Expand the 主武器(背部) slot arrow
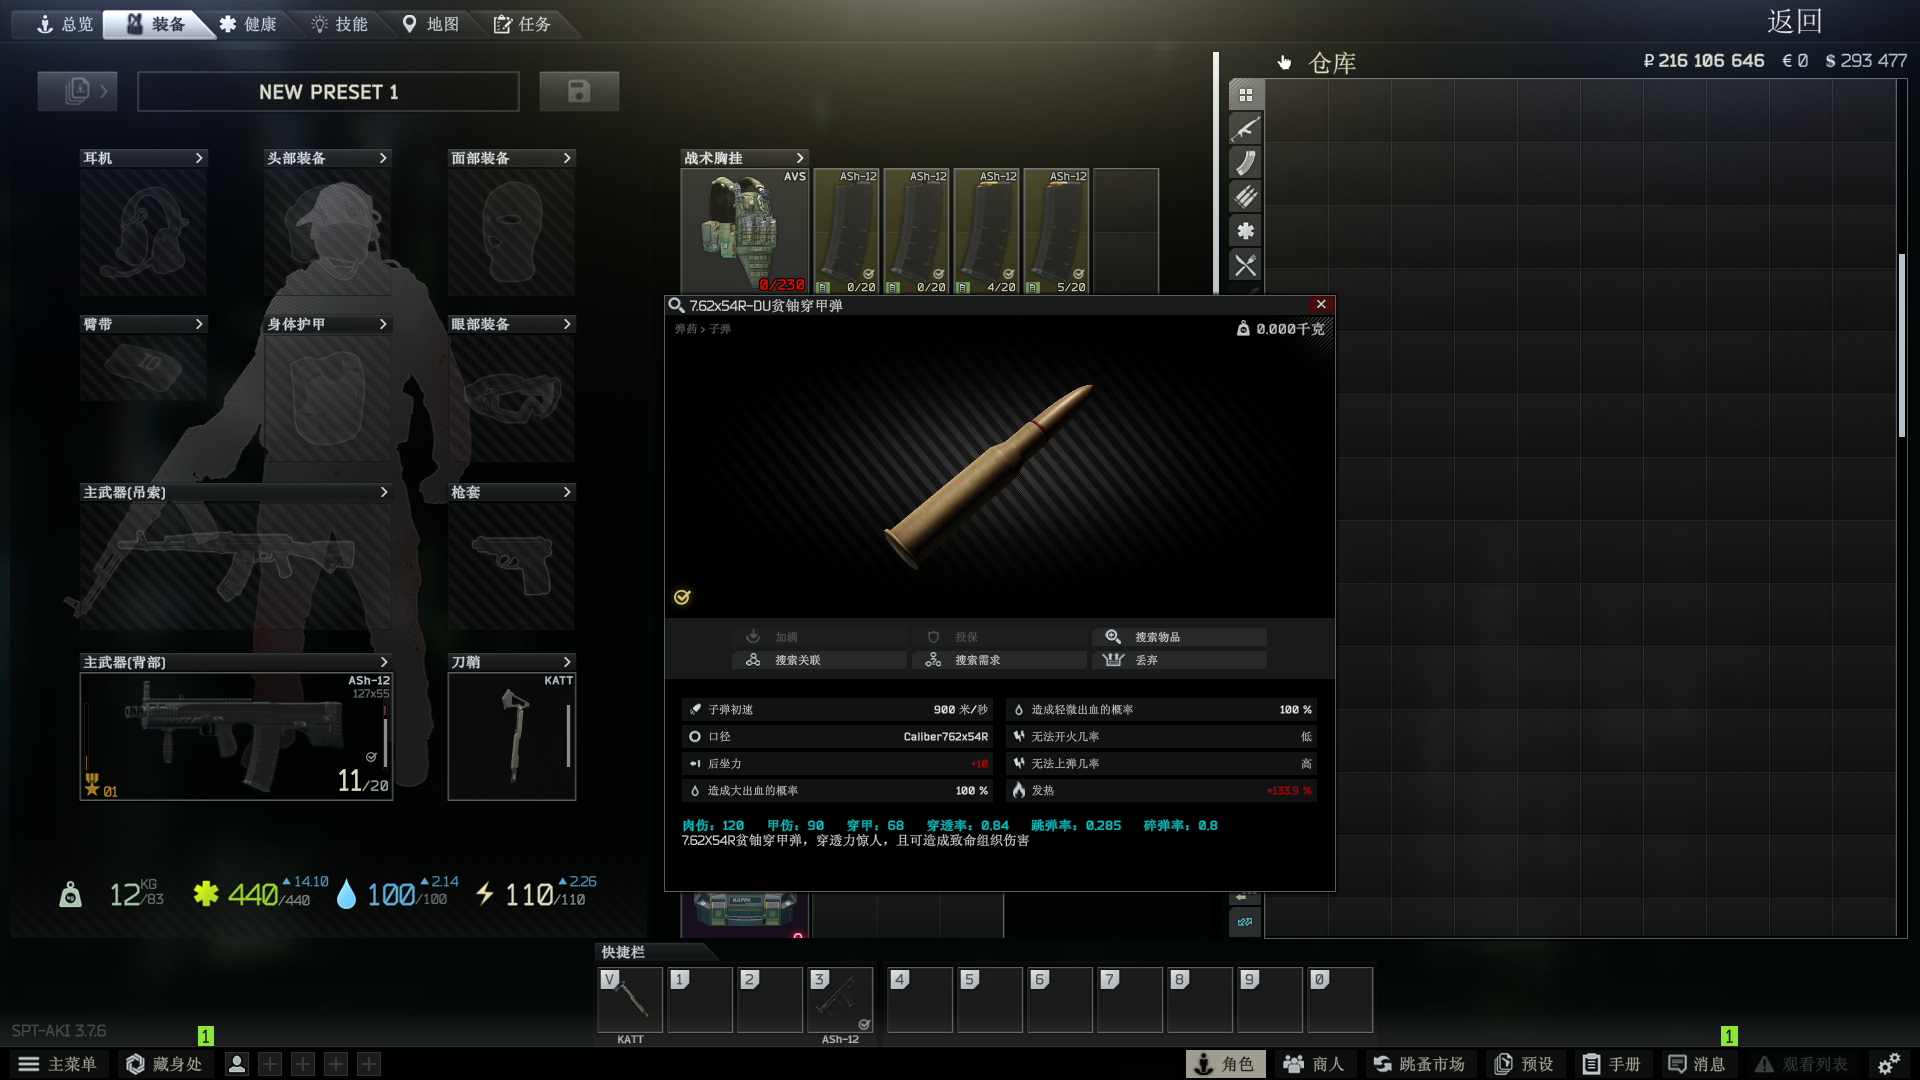Image resolution: width=1920 pixels, height=1080 pixels. 383,662
